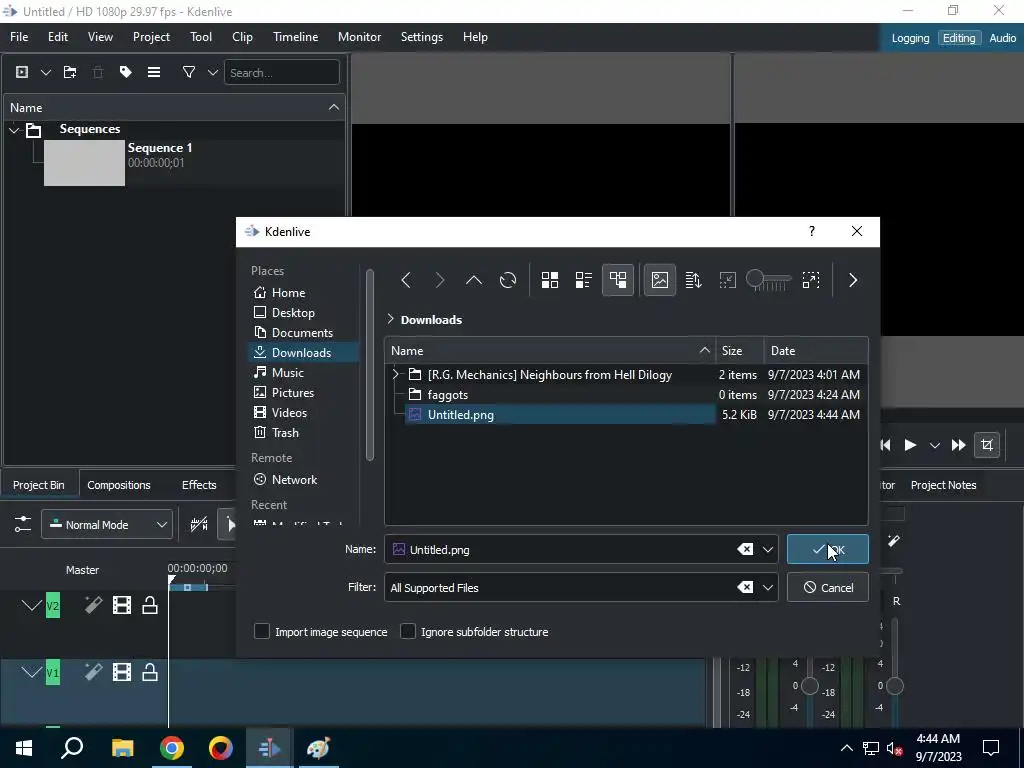Click Play in the monitor controls
The width and height of the screenshot is (1024, 768).
(910, 445)
